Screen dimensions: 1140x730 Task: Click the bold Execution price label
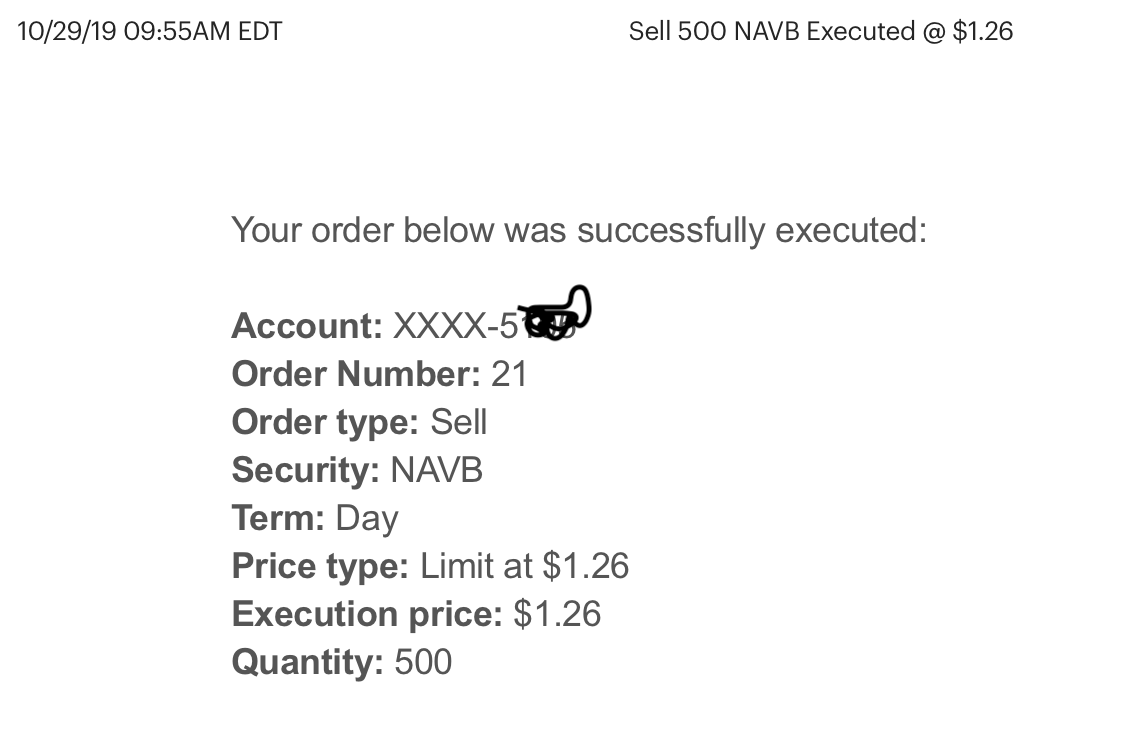(367, 614)
